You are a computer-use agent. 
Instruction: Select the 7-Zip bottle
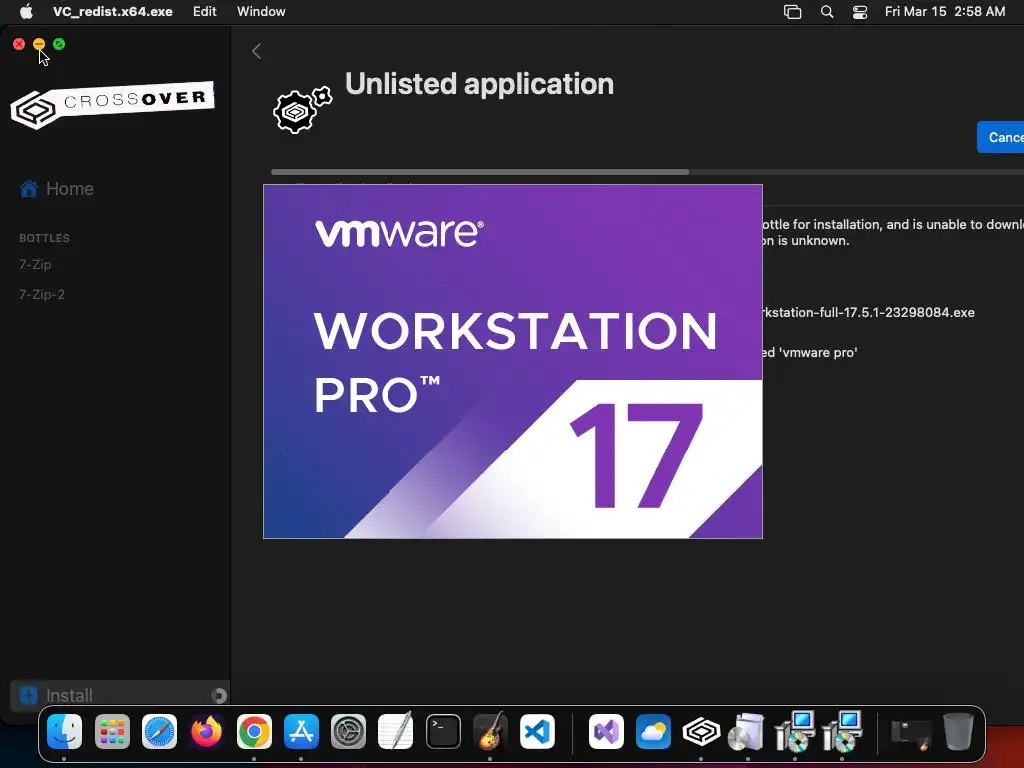pyautogui.click(x=35, y=264)
